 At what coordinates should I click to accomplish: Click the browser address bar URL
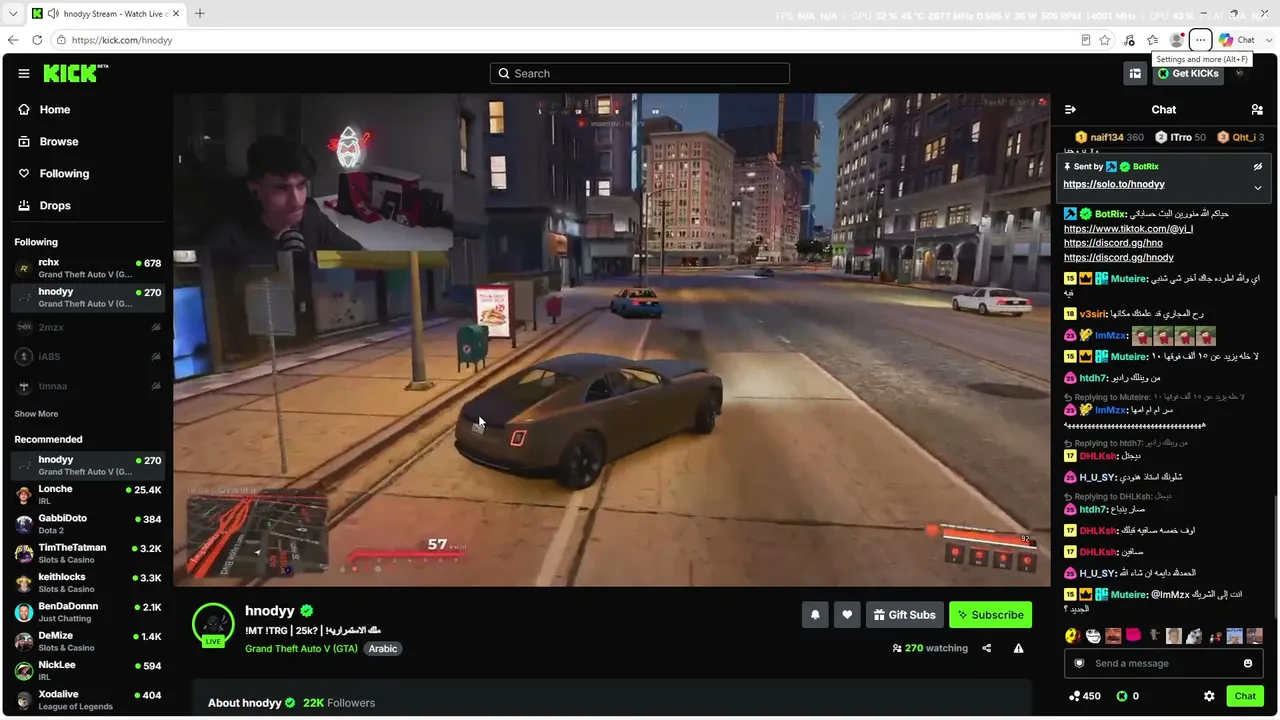pos(122,40)
